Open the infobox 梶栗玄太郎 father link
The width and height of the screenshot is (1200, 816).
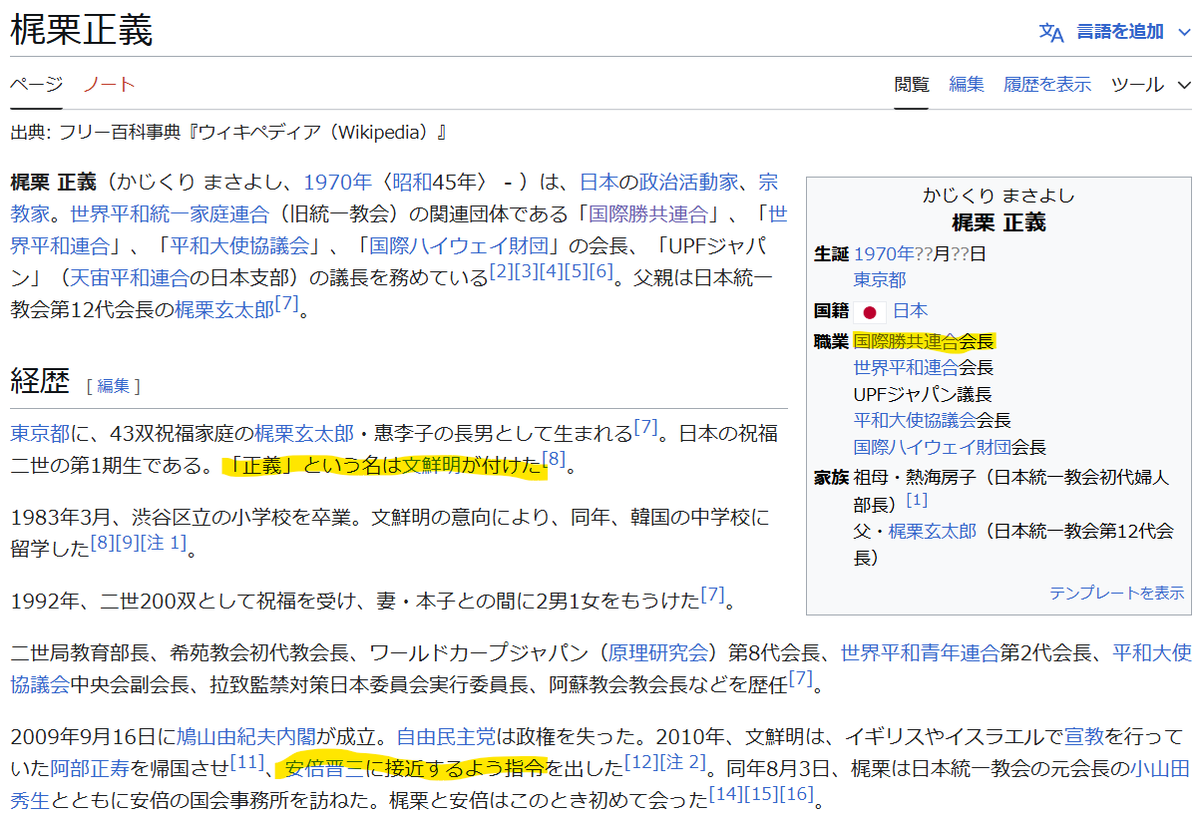pyautogui.click(x=932, y=531)
